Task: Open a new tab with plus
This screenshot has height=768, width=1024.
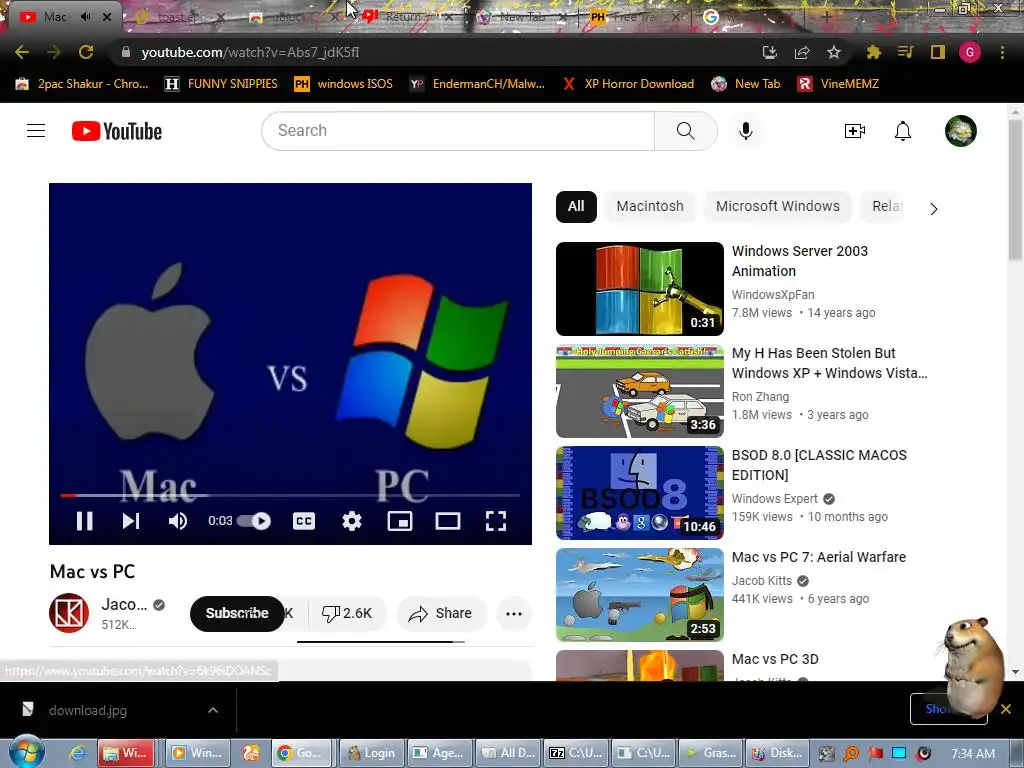Action: pos(826,17)
